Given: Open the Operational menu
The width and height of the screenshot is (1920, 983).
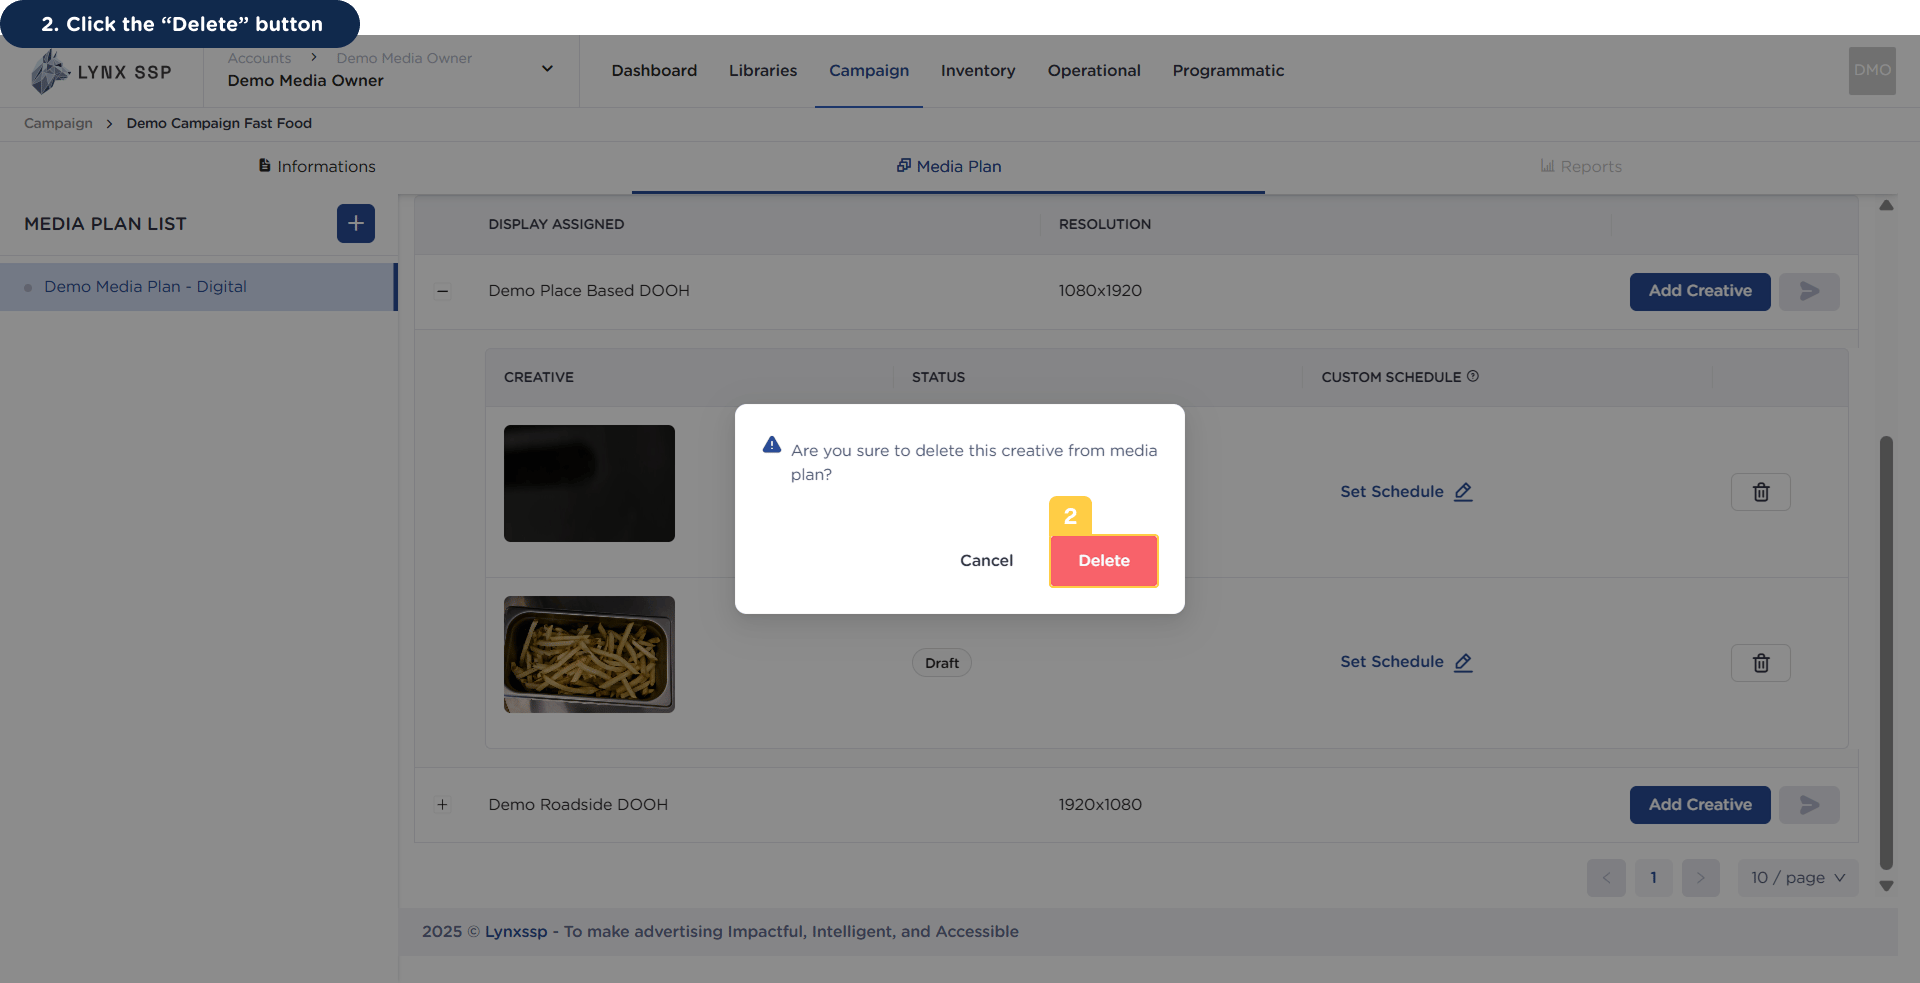Looking at the screenshot, I should pos(1094,71).
